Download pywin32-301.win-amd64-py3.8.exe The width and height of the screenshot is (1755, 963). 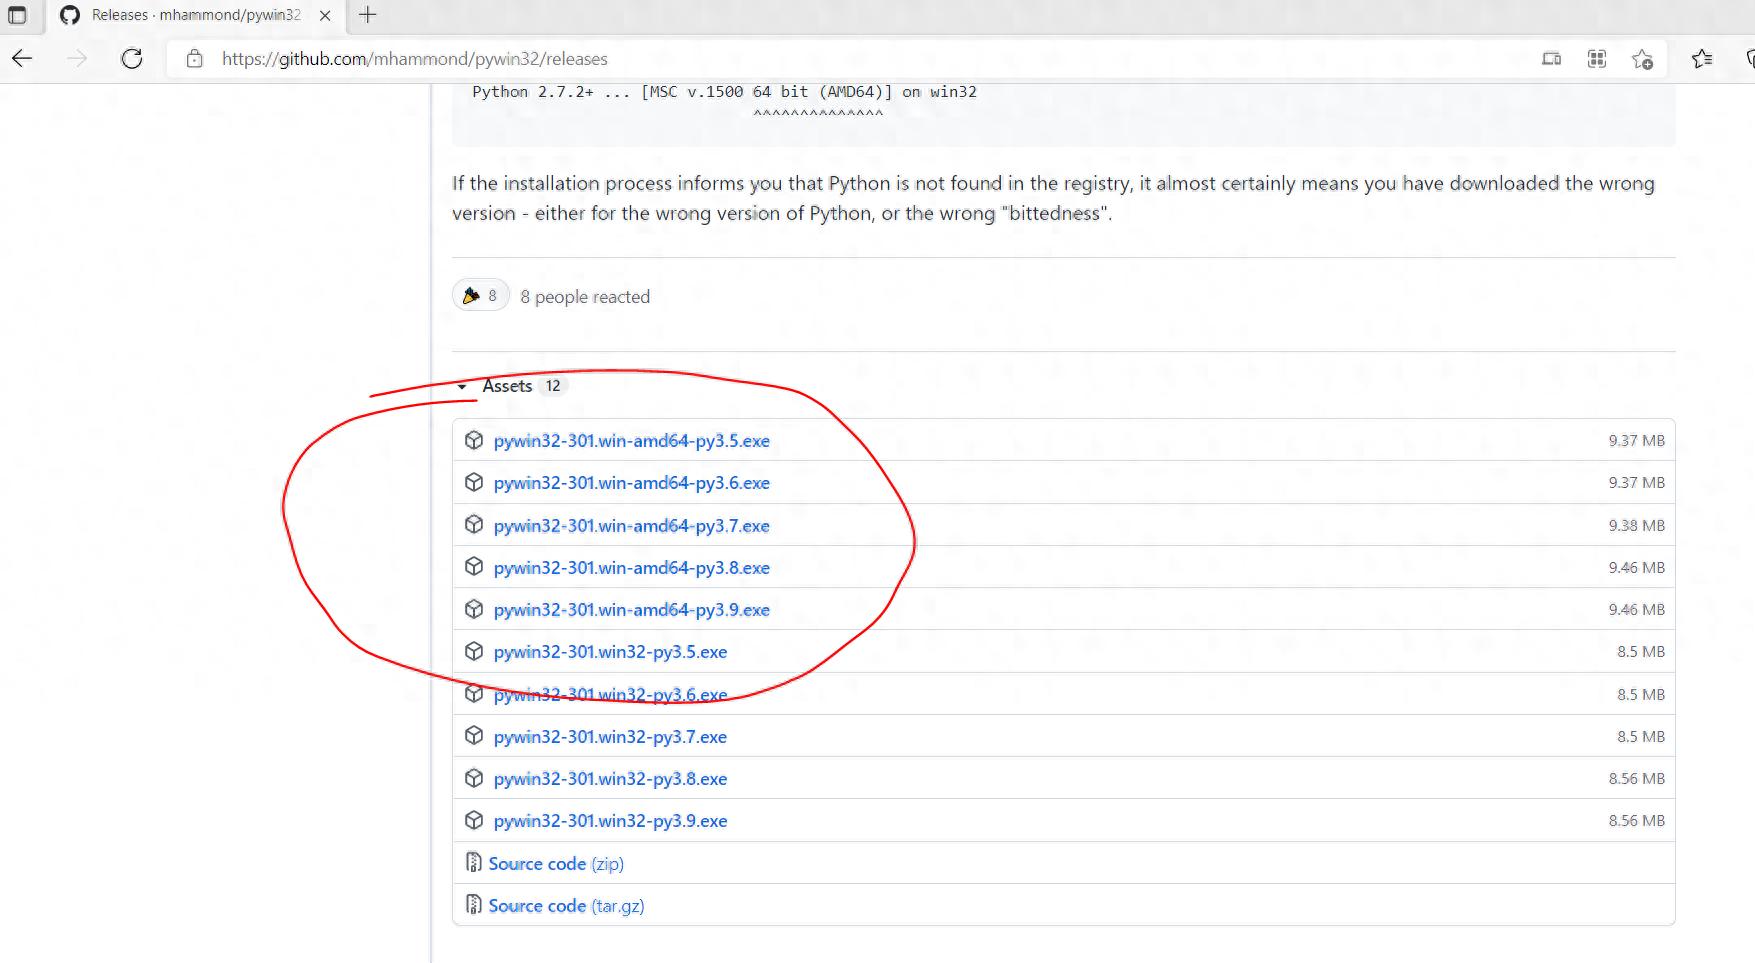[632, 568]
